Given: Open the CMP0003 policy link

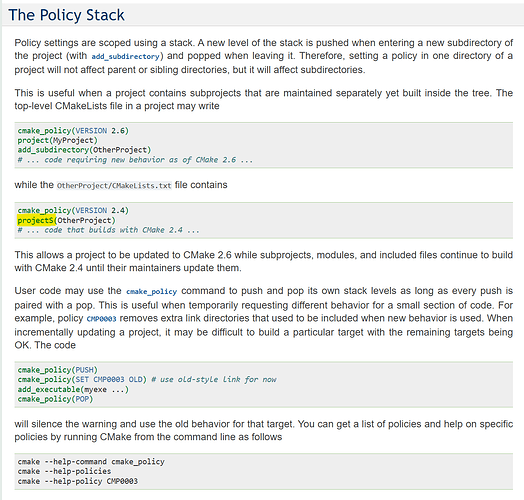Looking at the screenshot, I should pos(101,319).
